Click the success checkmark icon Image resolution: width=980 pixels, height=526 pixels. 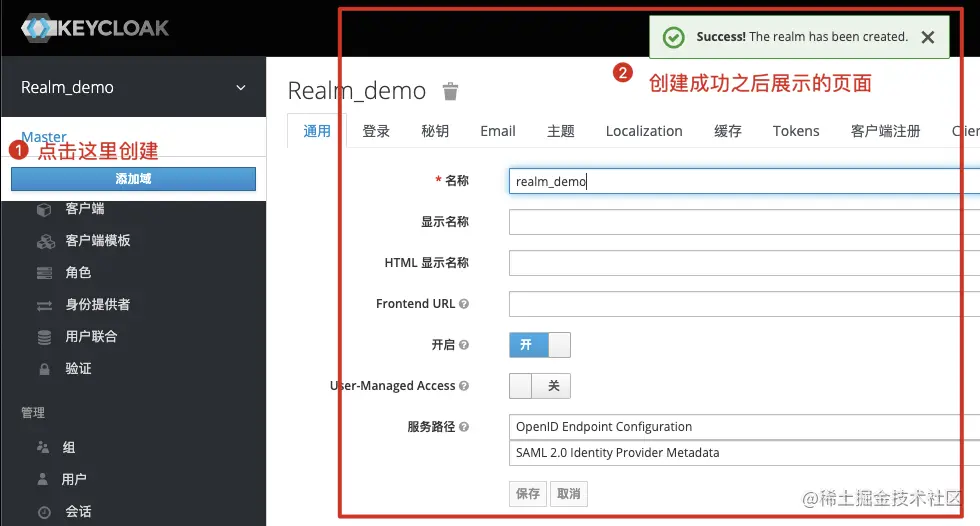[673, 37]
